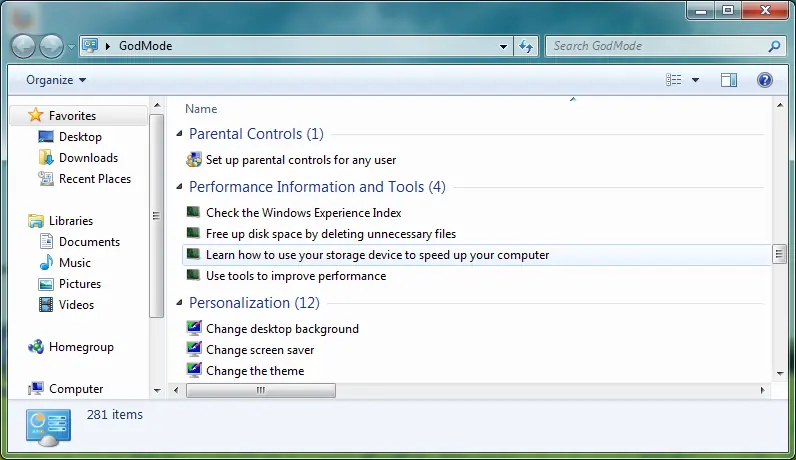Click the Homegroup icon
Viewport: 796px width, 460px height.
36,347
